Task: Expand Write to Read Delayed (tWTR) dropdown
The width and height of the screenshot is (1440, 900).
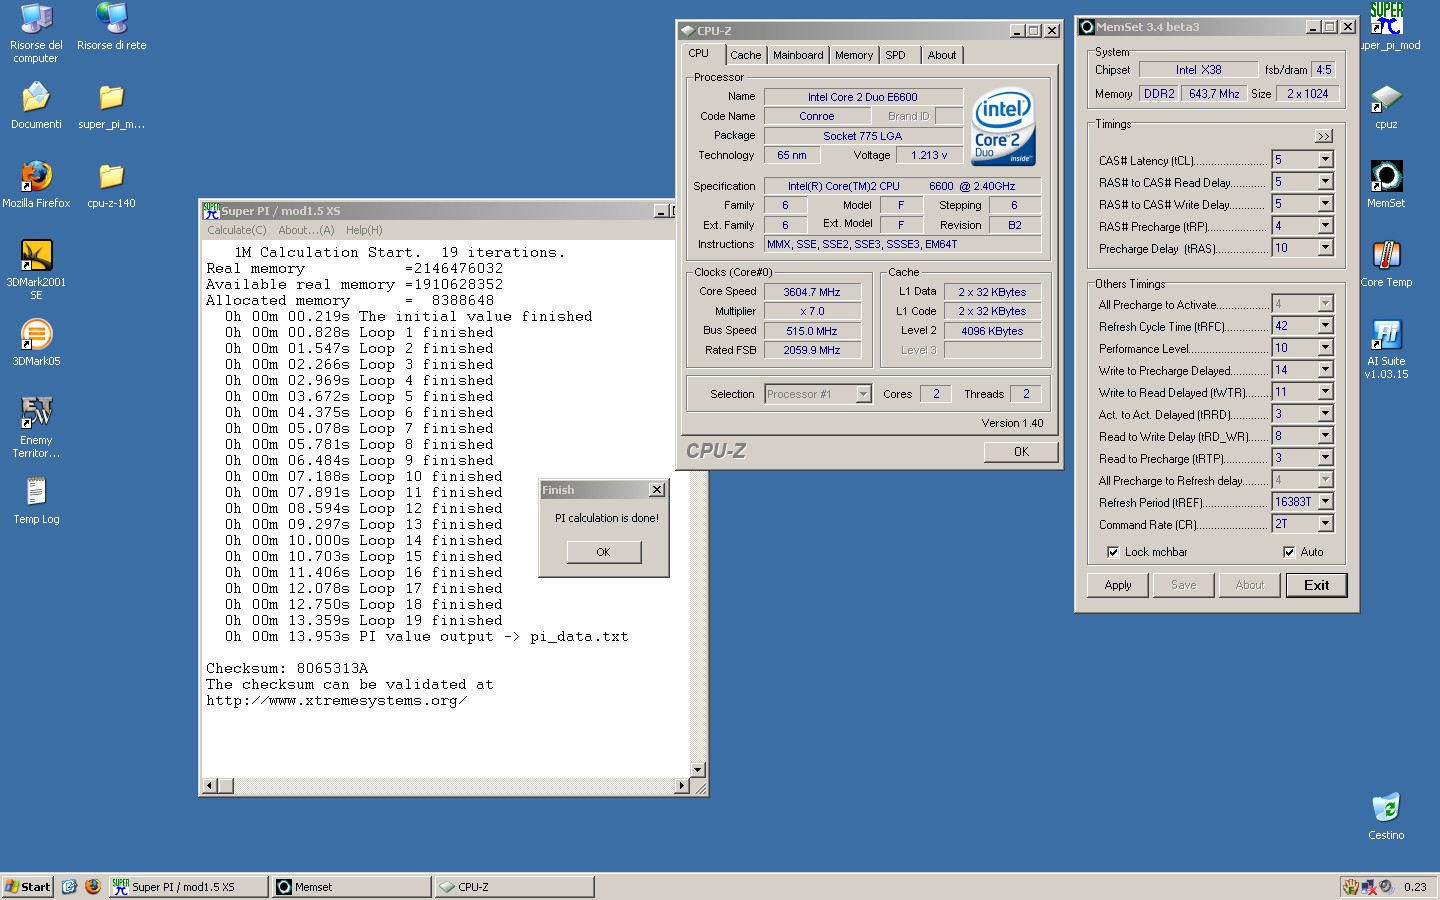Action: (x=1325, y=392)
